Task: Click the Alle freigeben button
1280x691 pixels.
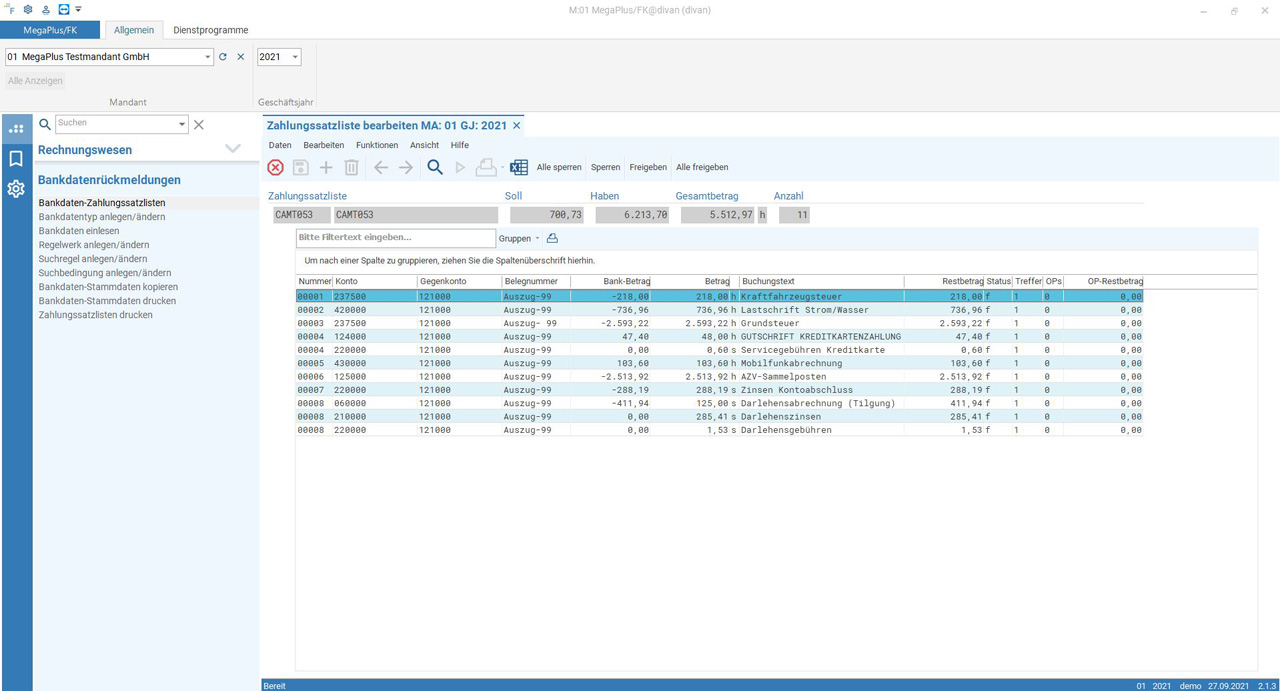Action: [x=702, y=167]
